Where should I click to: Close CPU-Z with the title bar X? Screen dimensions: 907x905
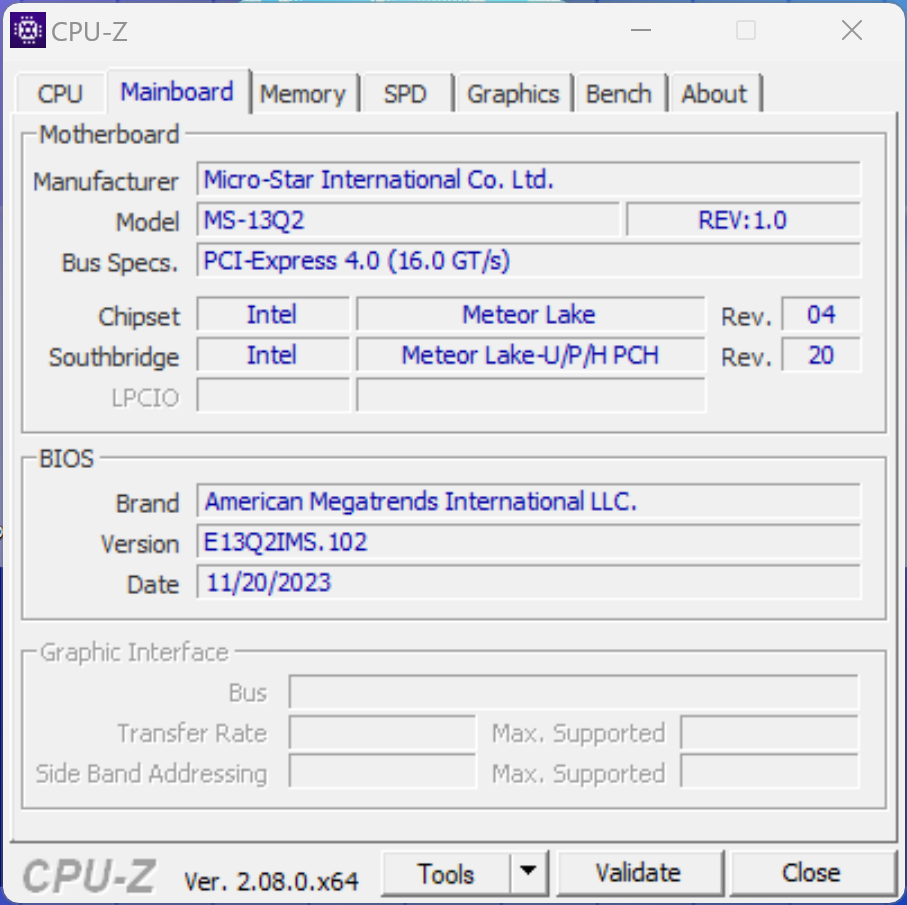(852, 30)
